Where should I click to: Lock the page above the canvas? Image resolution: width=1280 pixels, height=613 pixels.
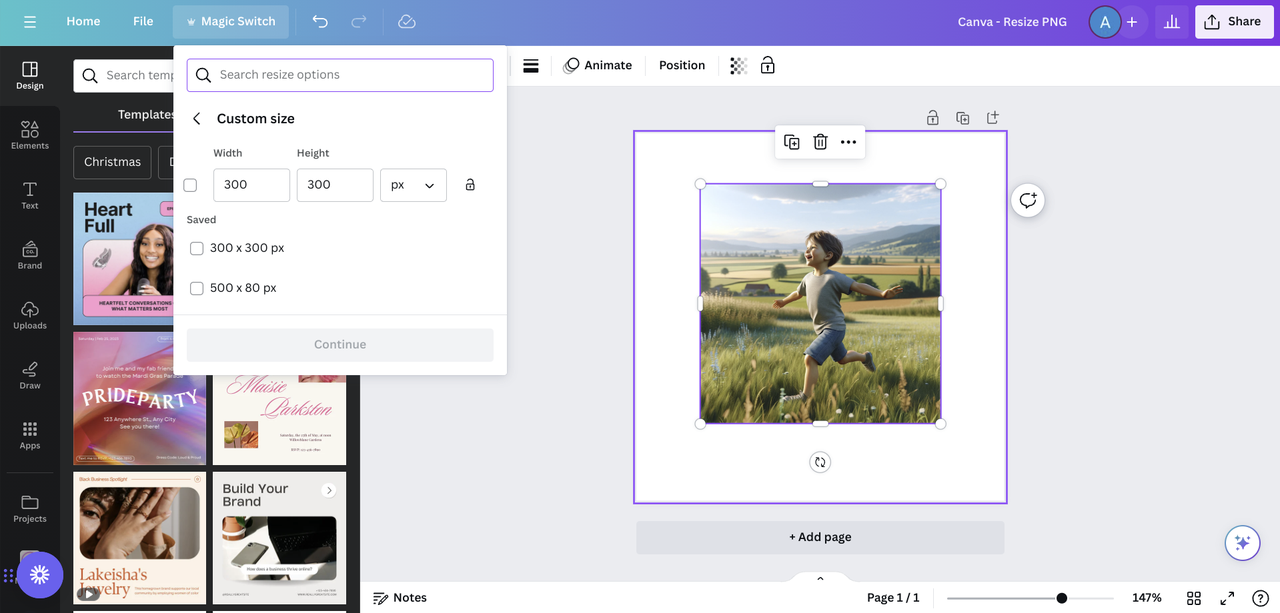coord(933,118)
